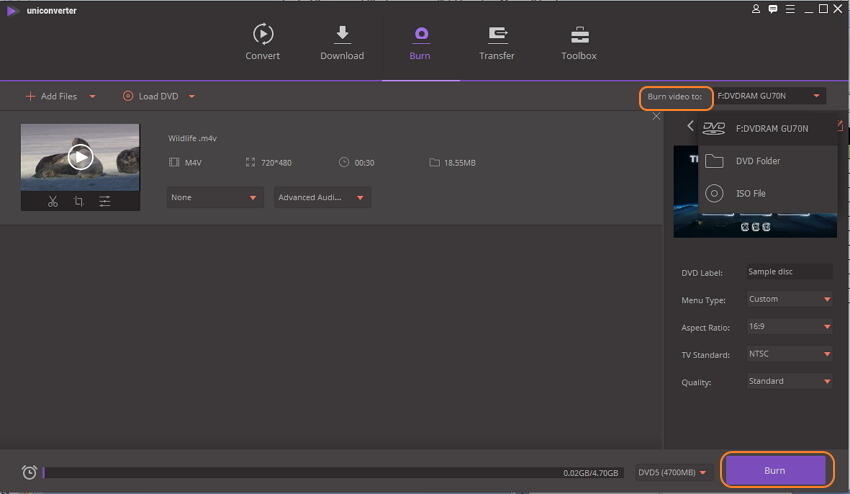
Task: Click the purple Burn button
Action: click(775, 471)
